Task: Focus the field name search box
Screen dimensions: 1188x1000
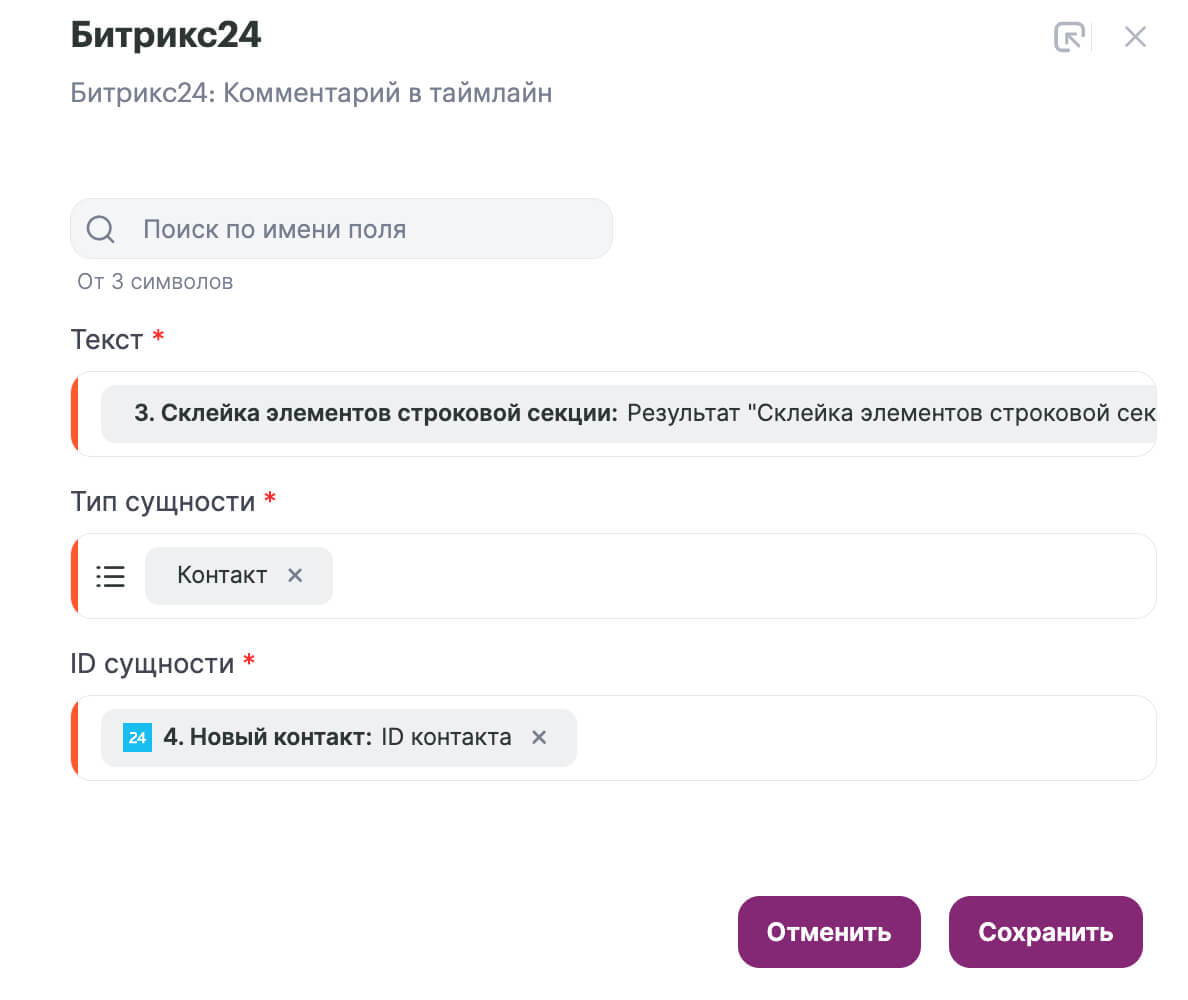Action: tap(341, 229)
